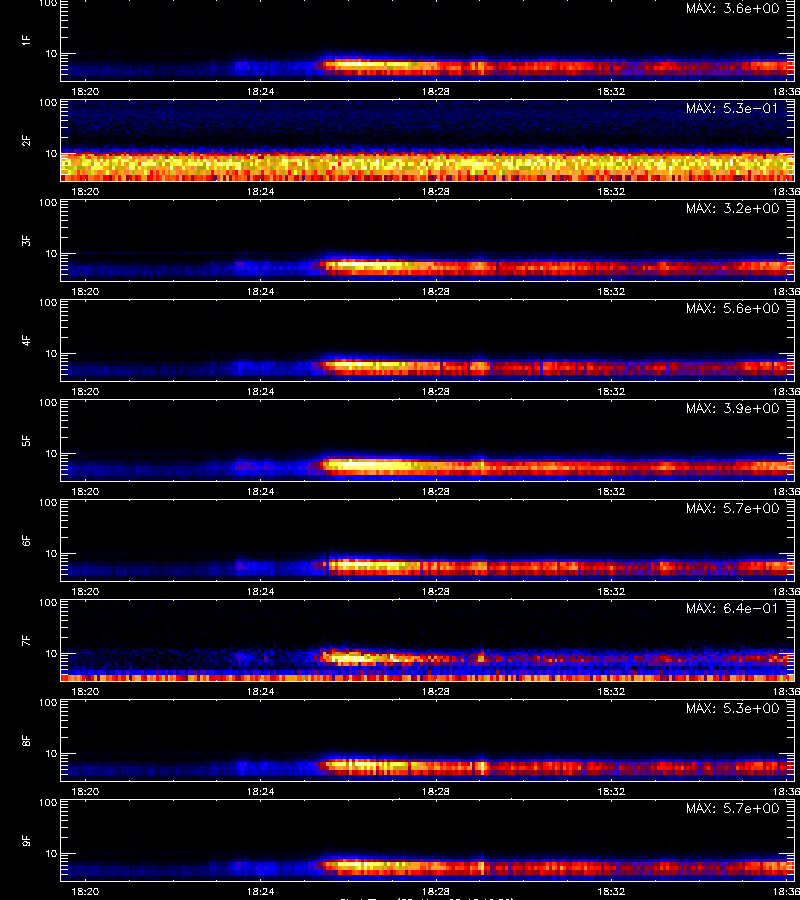Click '18:32' time label under panel 8F

[x=611, y=792]
